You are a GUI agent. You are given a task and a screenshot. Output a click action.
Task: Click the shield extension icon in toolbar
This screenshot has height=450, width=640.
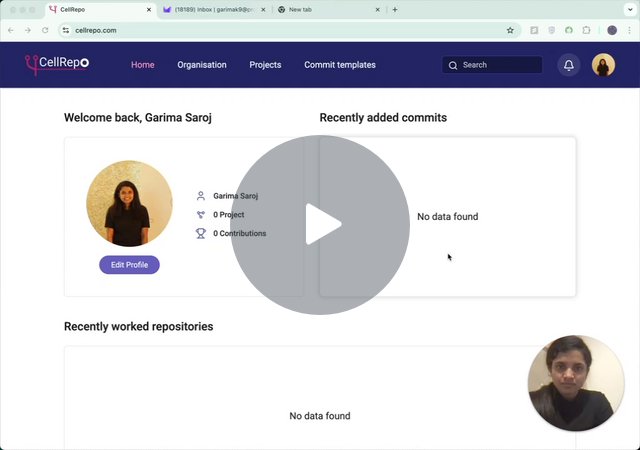coord(551,30)
